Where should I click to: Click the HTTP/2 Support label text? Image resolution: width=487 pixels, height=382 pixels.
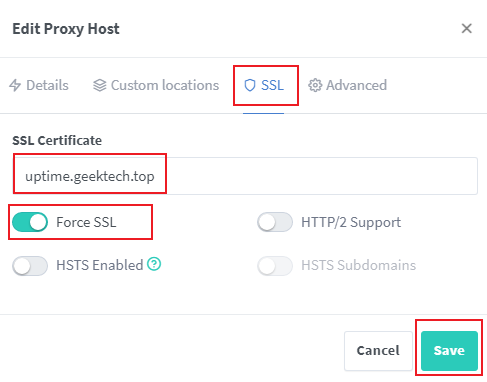coord(351,222)
